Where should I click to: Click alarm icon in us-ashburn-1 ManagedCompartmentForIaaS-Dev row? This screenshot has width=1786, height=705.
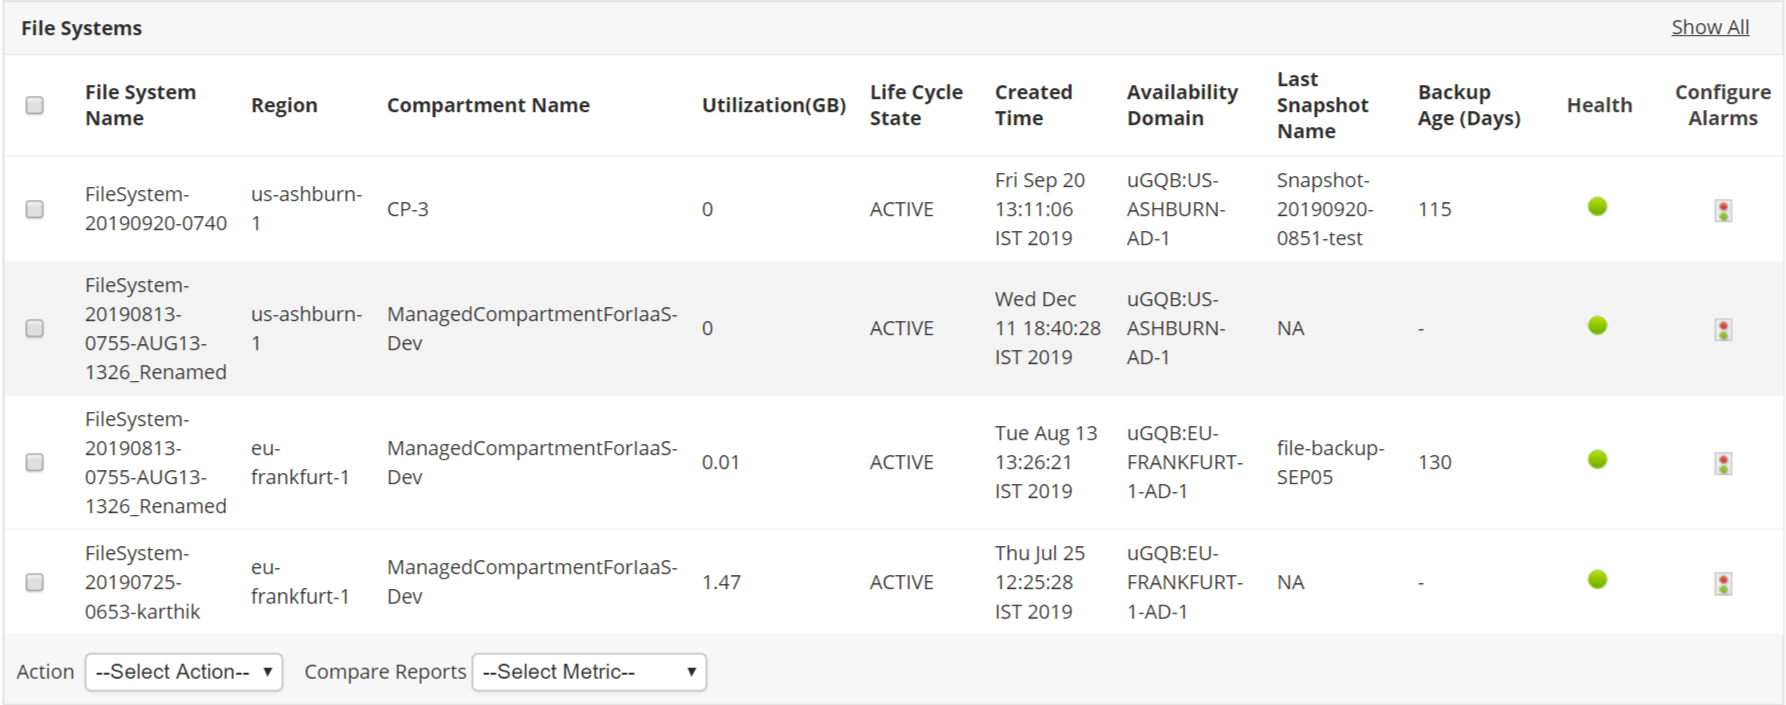tap(1723, 329)
